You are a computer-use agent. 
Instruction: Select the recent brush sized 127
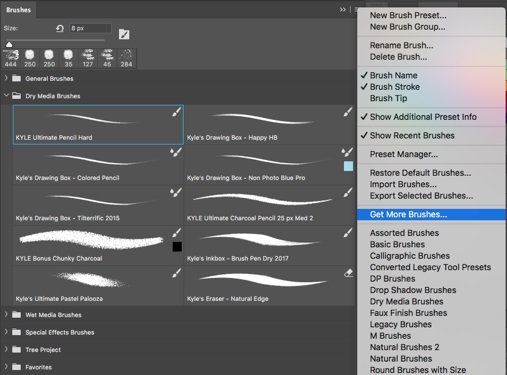pyautogui.click(x=88, y=58)
